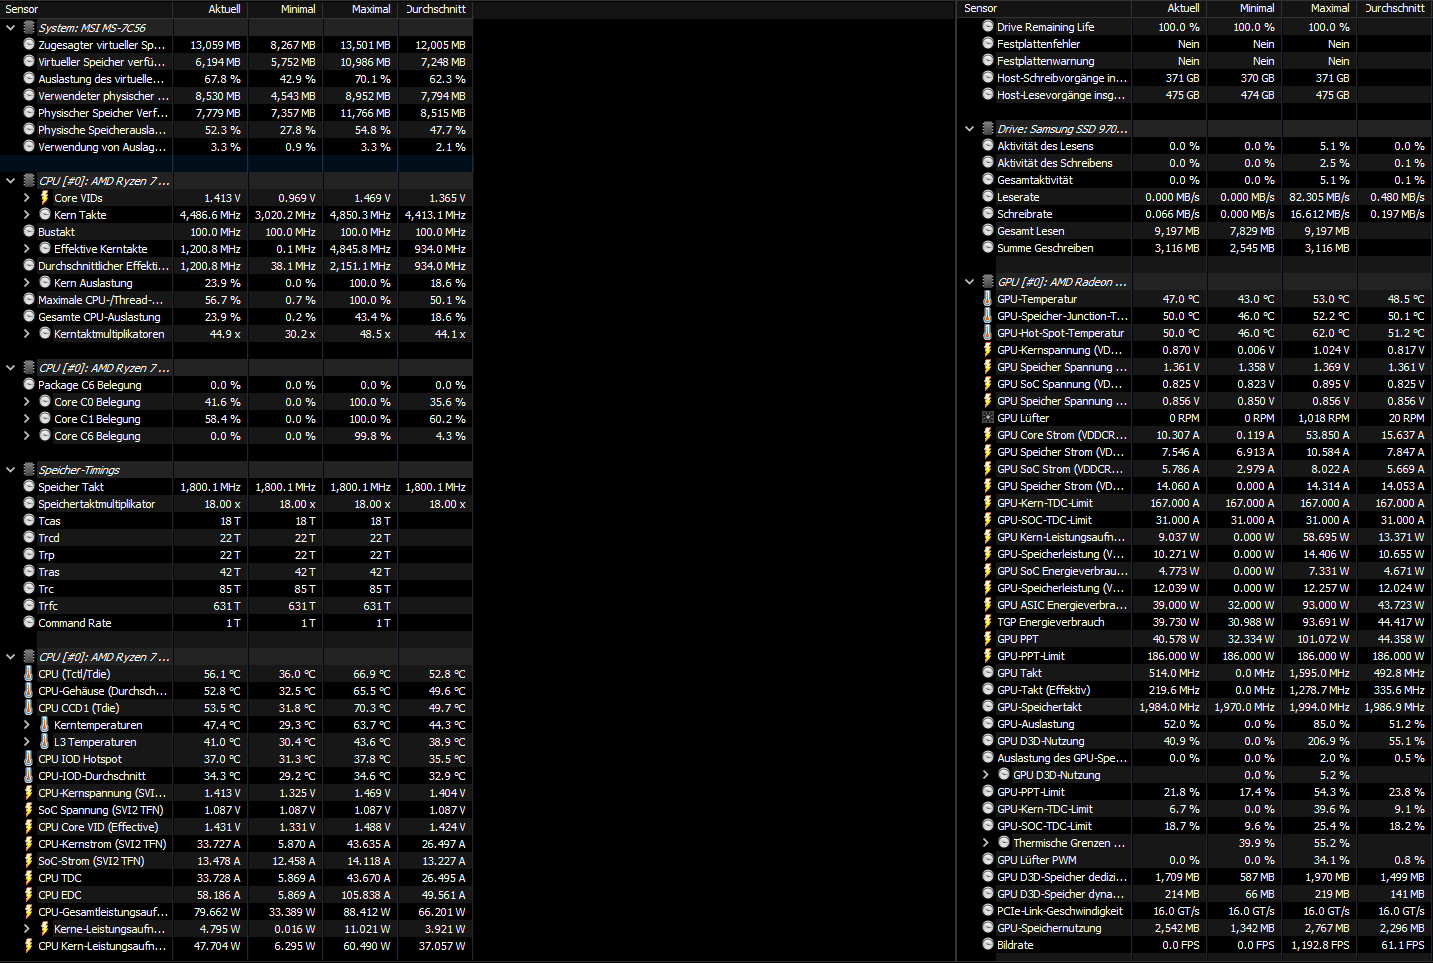Click the clock icon next to GPU Takt
Screen dimensions: 1433x963
[x=988, y=673]
